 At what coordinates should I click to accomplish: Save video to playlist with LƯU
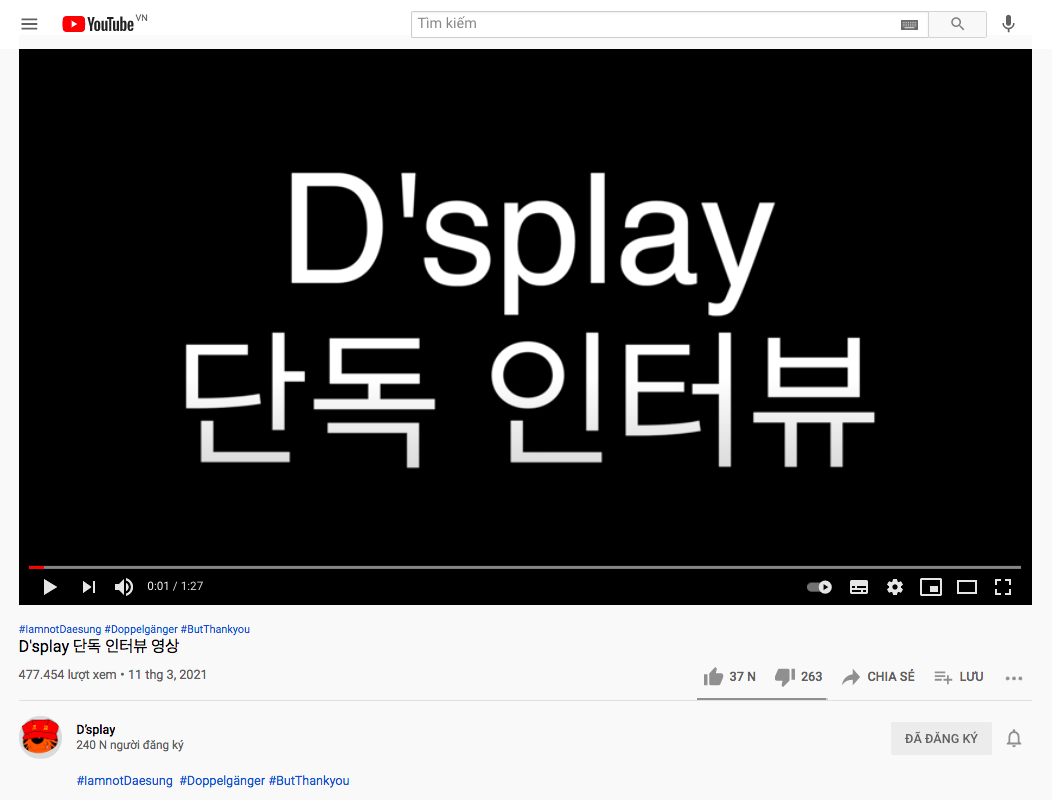(959, 677)
